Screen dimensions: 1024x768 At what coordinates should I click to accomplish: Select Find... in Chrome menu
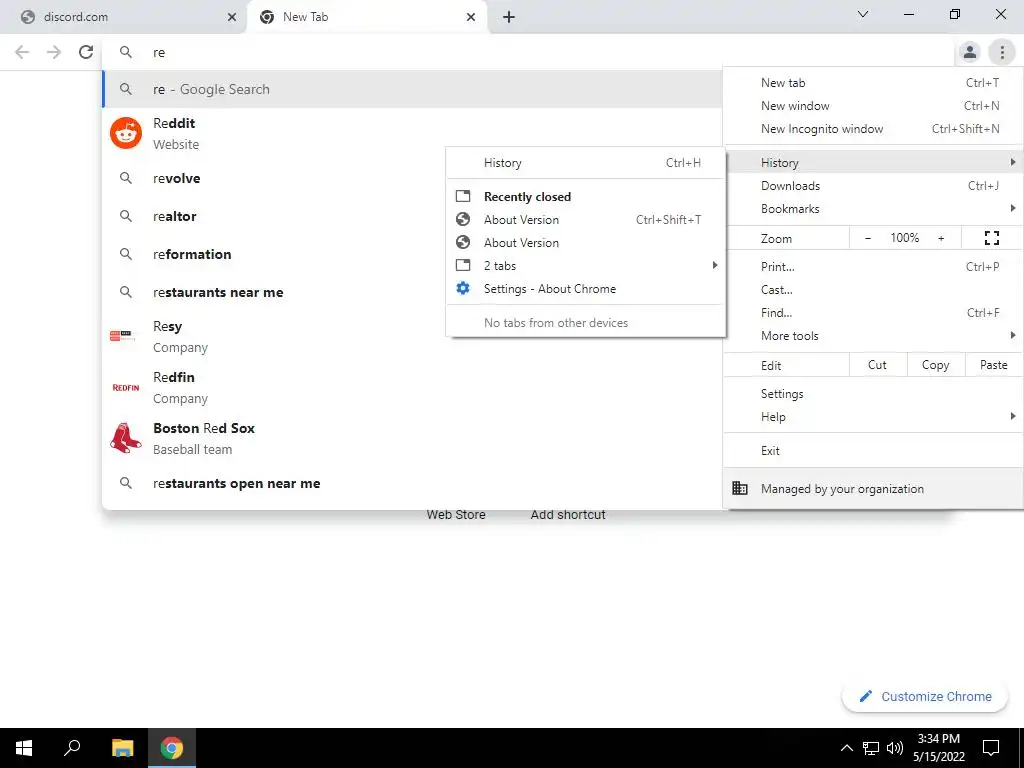coord(873,313)
